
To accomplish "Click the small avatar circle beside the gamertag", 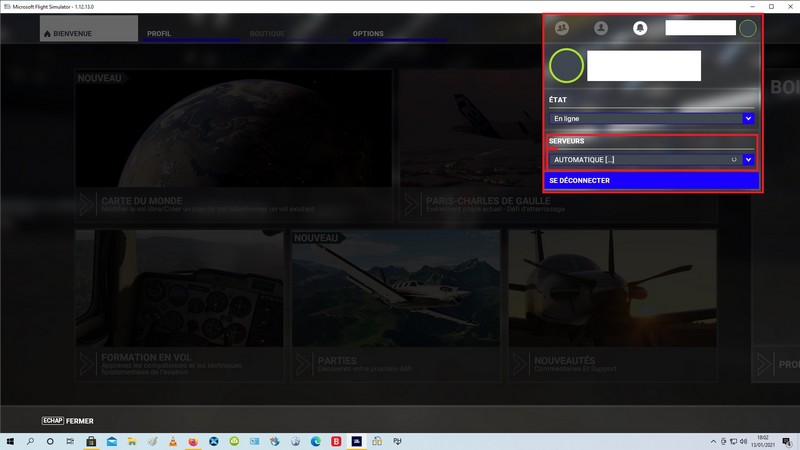I will click(x=747, y=29).
